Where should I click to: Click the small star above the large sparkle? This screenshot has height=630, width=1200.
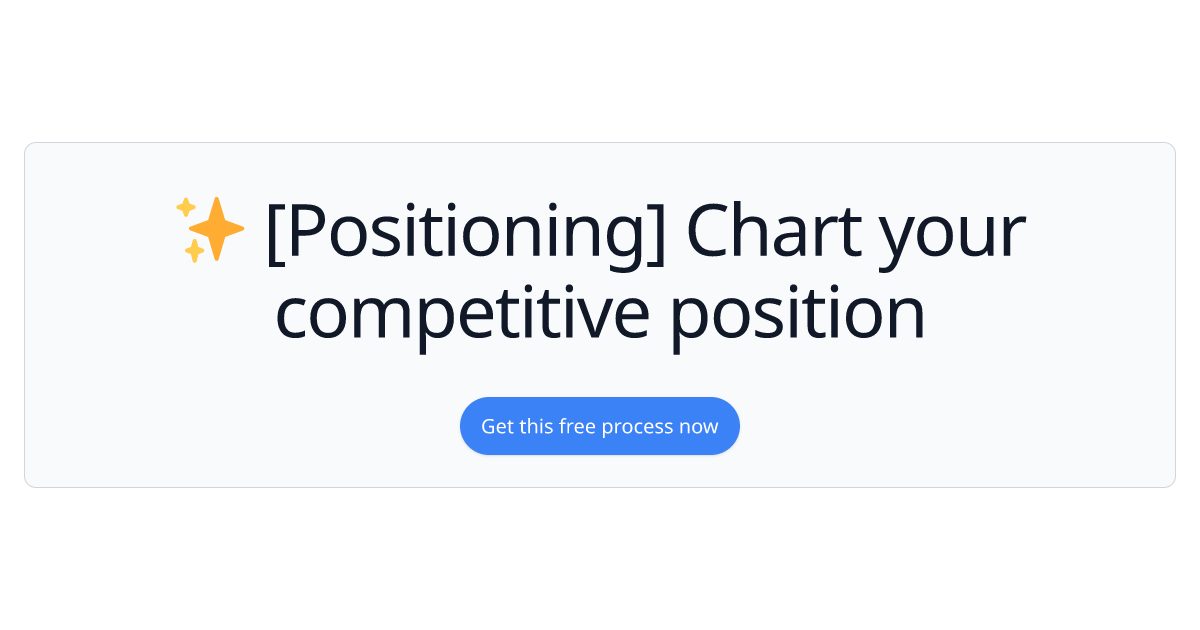tap(185, 206)
